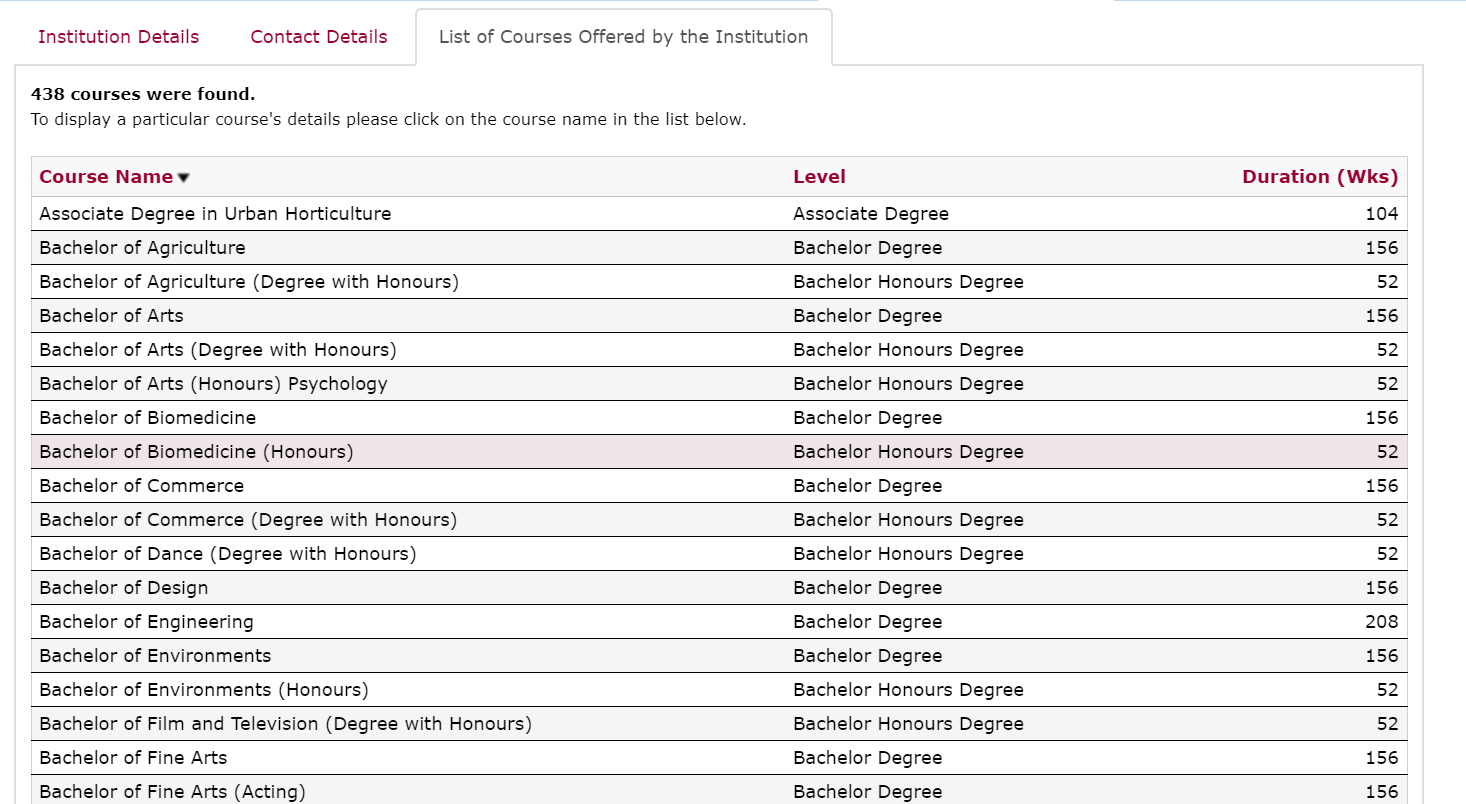Click the Course Name sort arrow icon
Screen dimensions: 1466x804
[183, 178]
